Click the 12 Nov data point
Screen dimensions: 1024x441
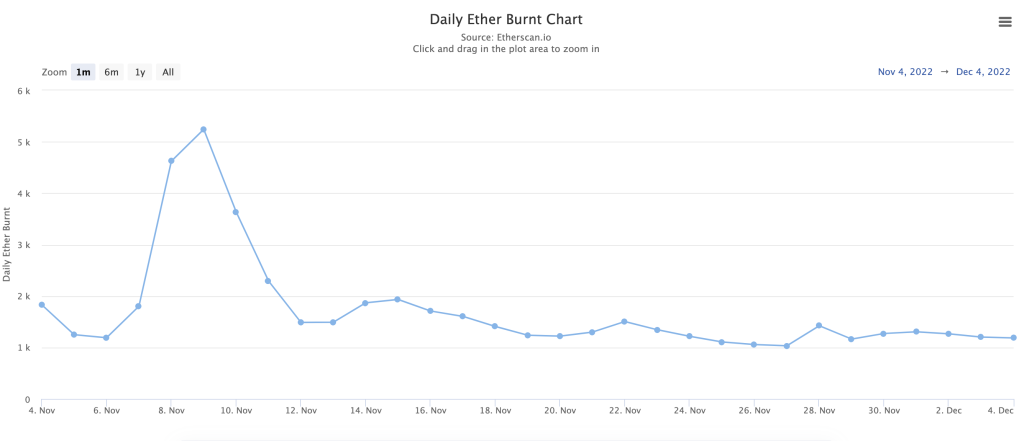tap(300, 322)
